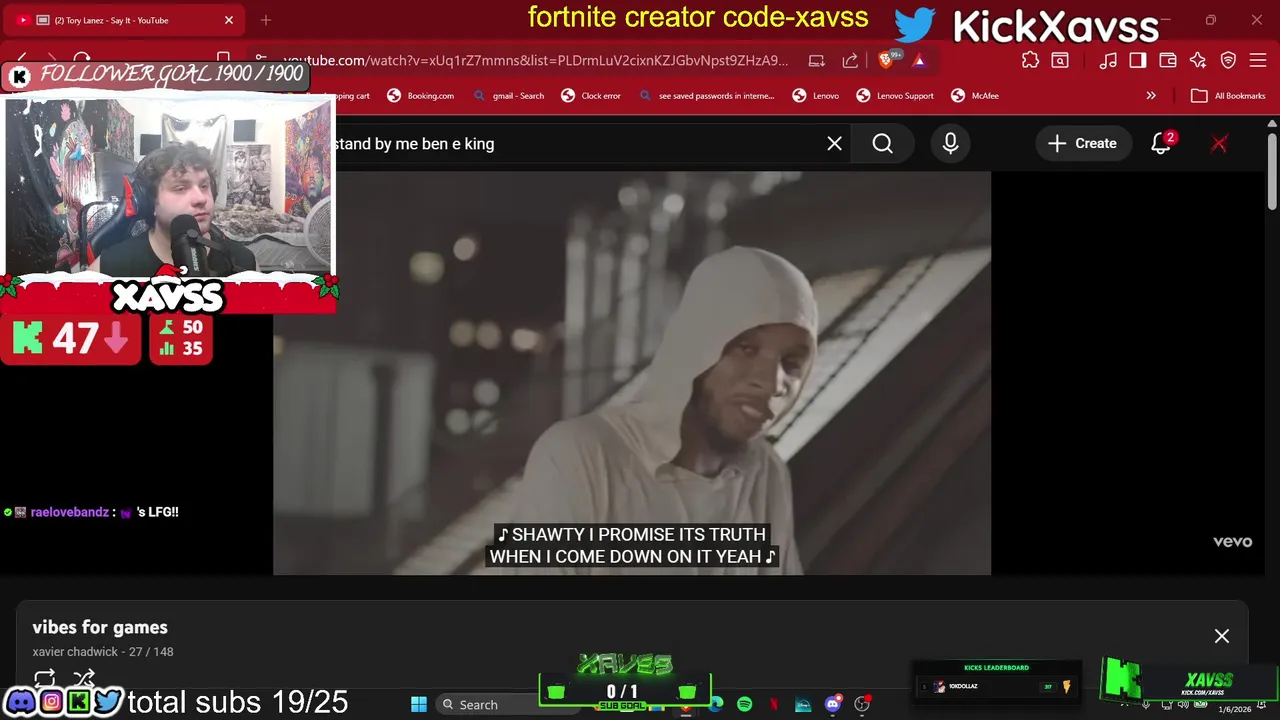
Task: Clear the YouTube search box X
Action: [x=834, y=144]
